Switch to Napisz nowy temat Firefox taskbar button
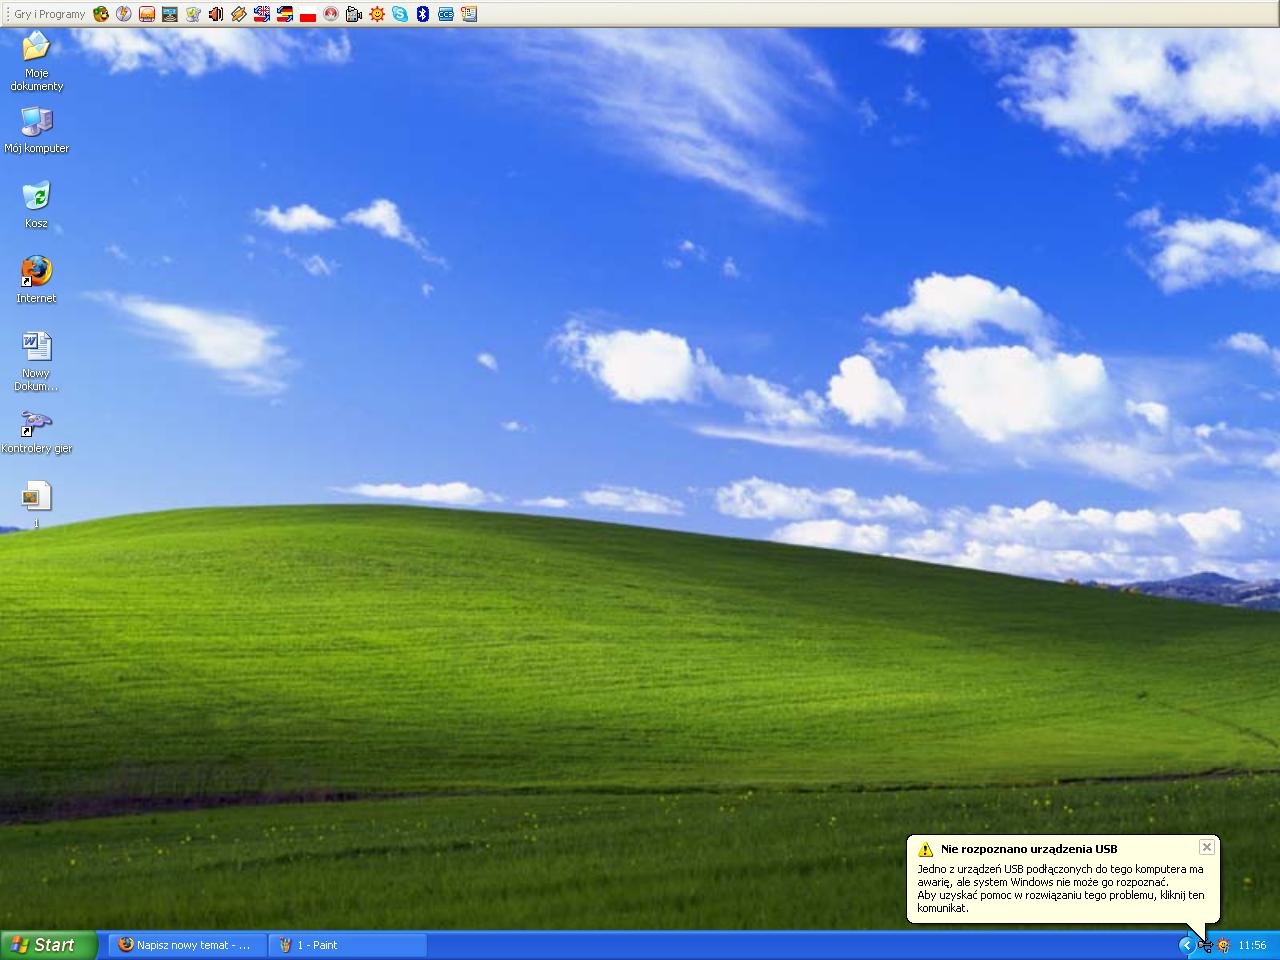Screen dimensions: 1280x960 tap(188, 945)
